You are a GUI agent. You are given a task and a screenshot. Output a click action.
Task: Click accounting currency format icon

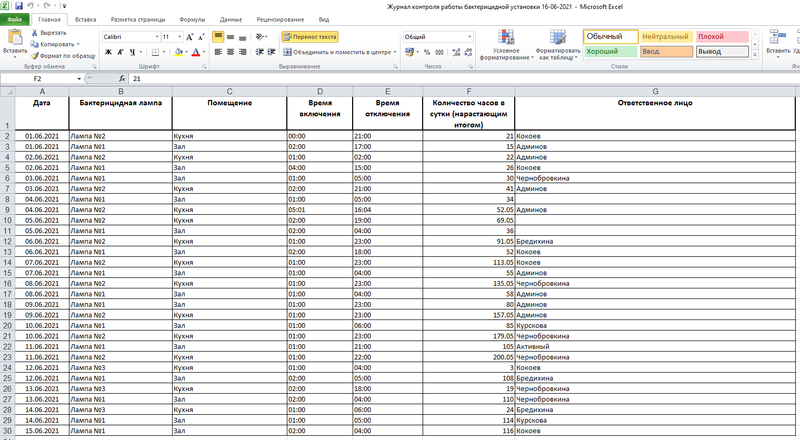tap(409, 52)
